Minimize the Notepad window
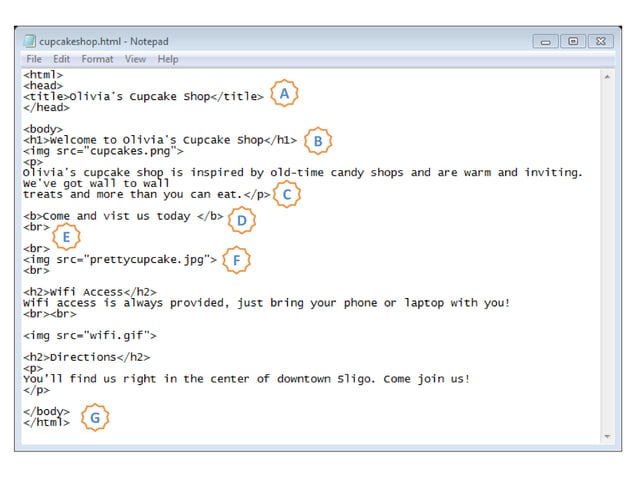This screenshot has width=638, height=478. pos(546,41)
